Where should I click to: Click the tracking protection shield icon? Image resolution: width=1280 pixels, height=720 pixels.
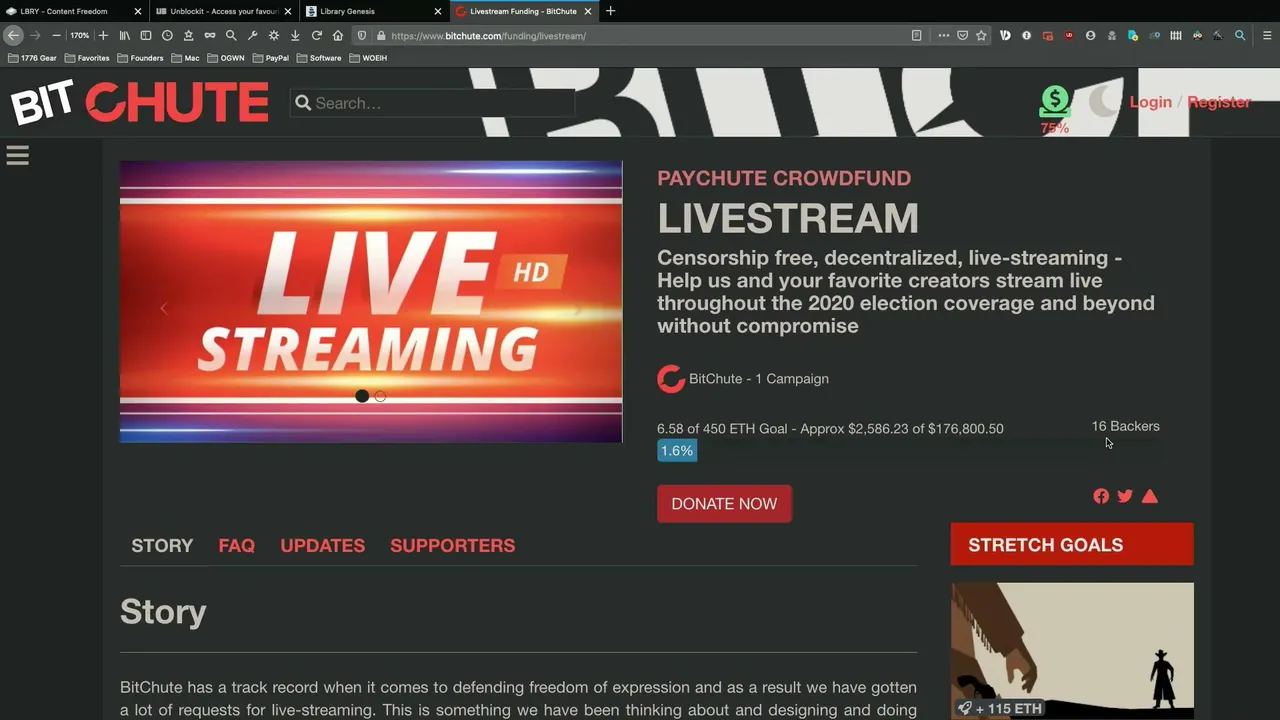point(362,35)
